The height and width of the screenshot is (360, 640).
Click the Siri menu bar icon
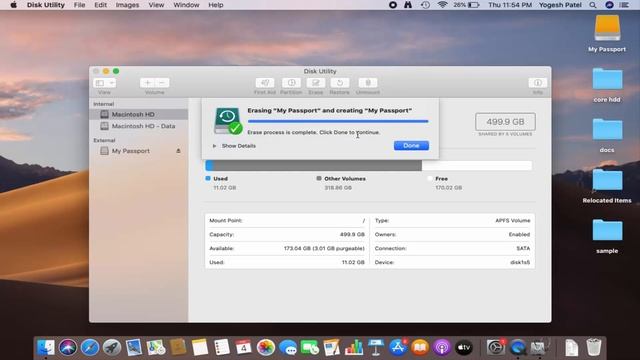(x=609, y=5)
